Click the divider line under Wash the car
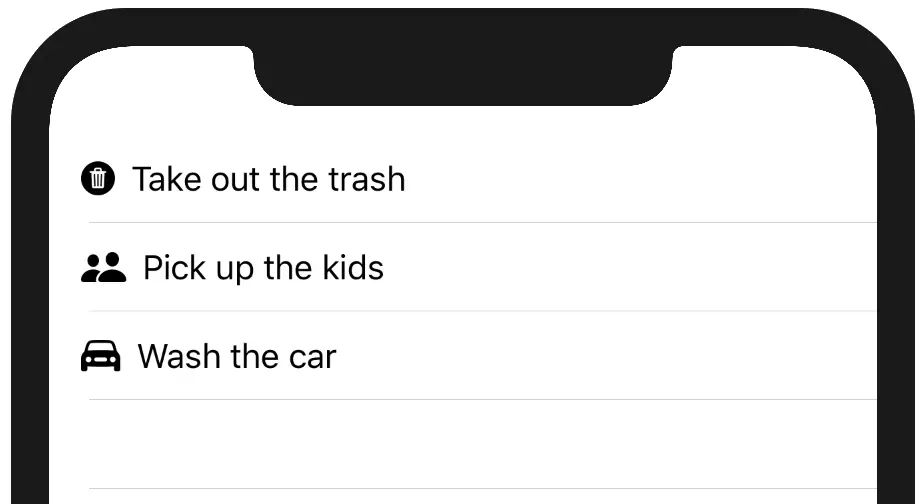This screenshot has width=924, height=504. 483,399
